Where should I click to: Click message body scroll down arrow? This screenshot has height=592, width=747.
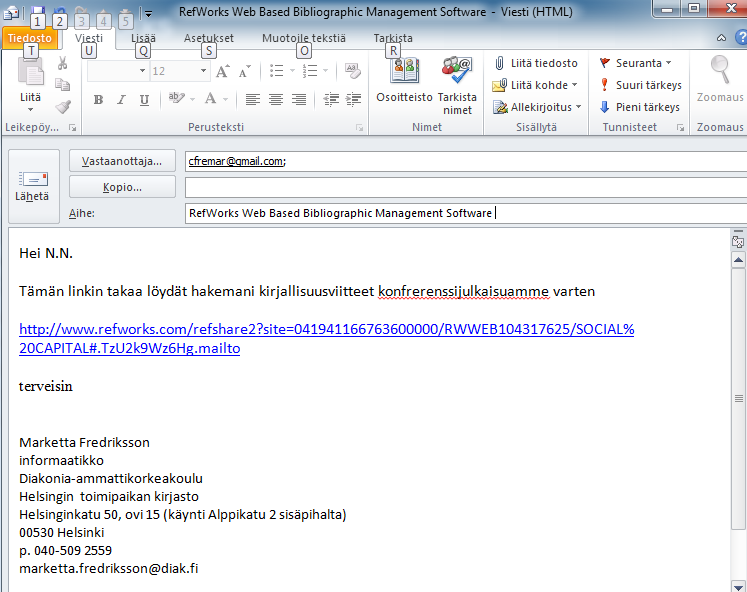[x=738, y=586]
